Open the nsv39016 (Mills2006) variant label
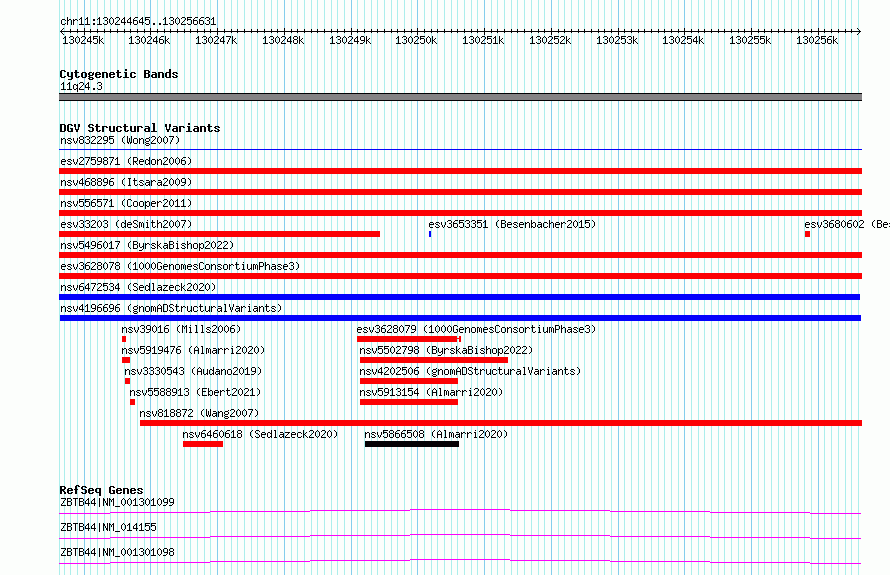890x575 pixels. click(x=181, y=329)
